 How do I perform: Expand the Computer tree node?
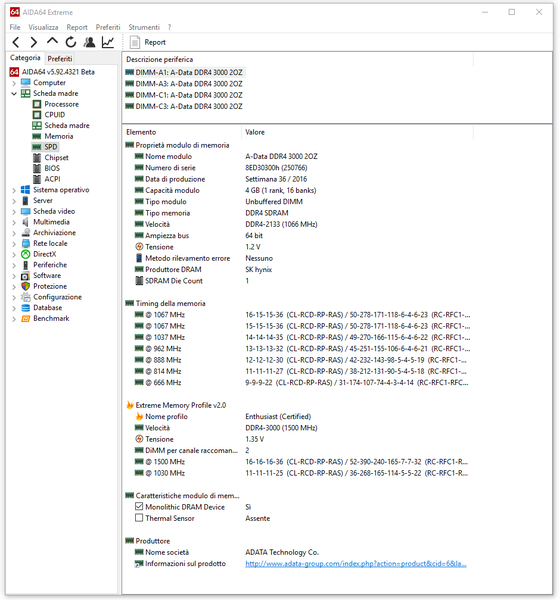pyautogui.click(x=14, y=83)
